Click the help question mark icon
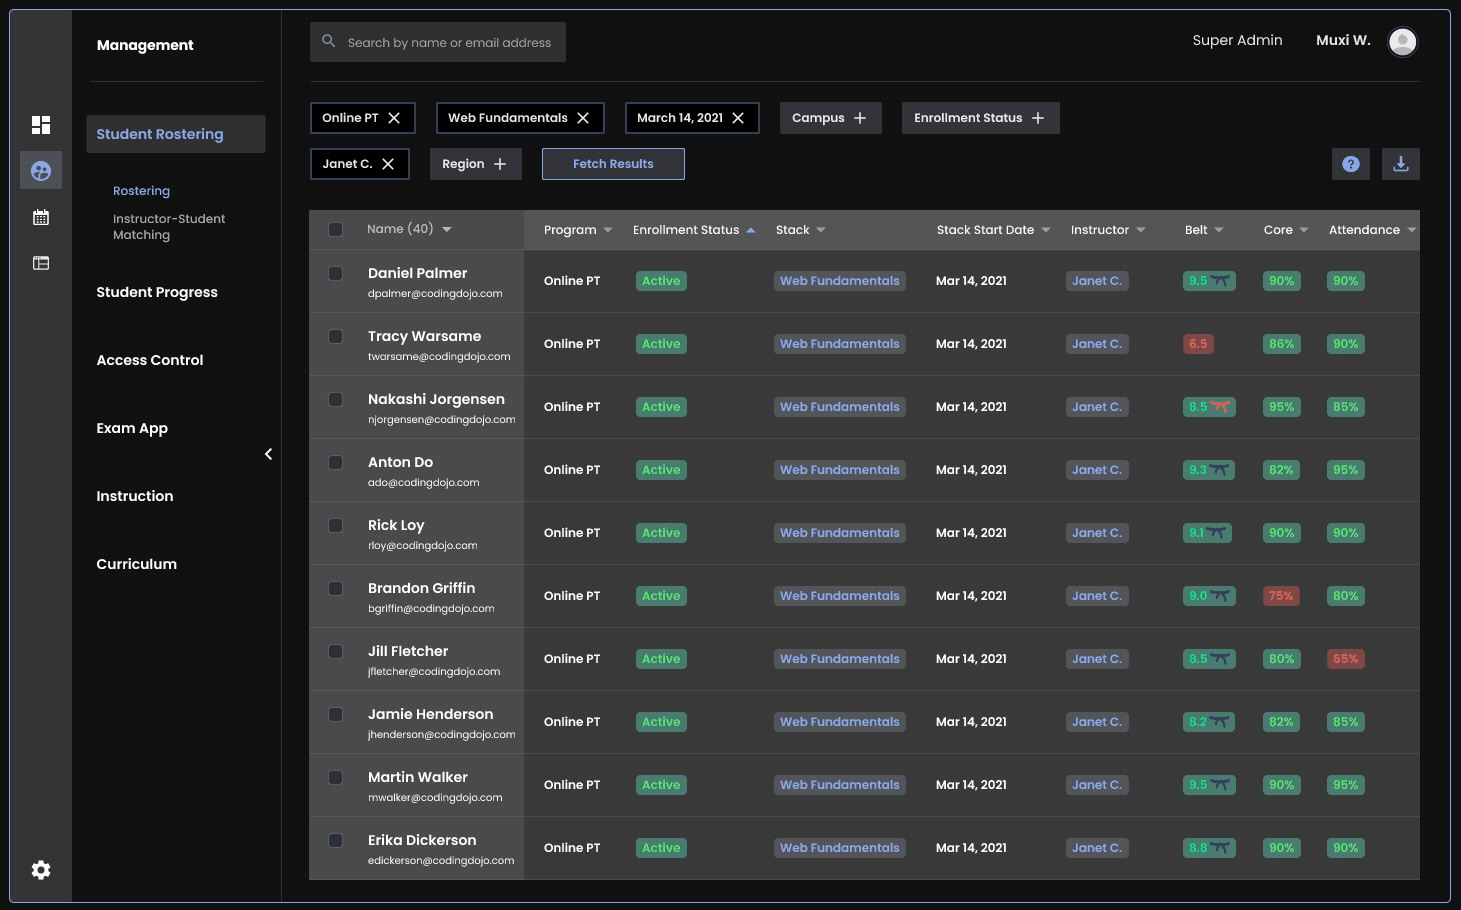Image resolution: width=1461 pixels, height=910 pixels. pos(1351,164)
